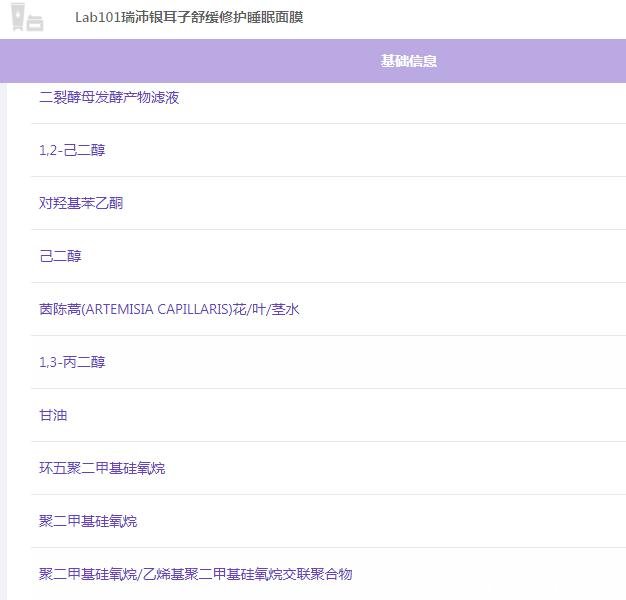This screenshot has height=600, width=626.
Task: Open the 茵陈蒿 (ARTEMISIA CAPILLARIS) ingredient
Action: coord(169,310)
